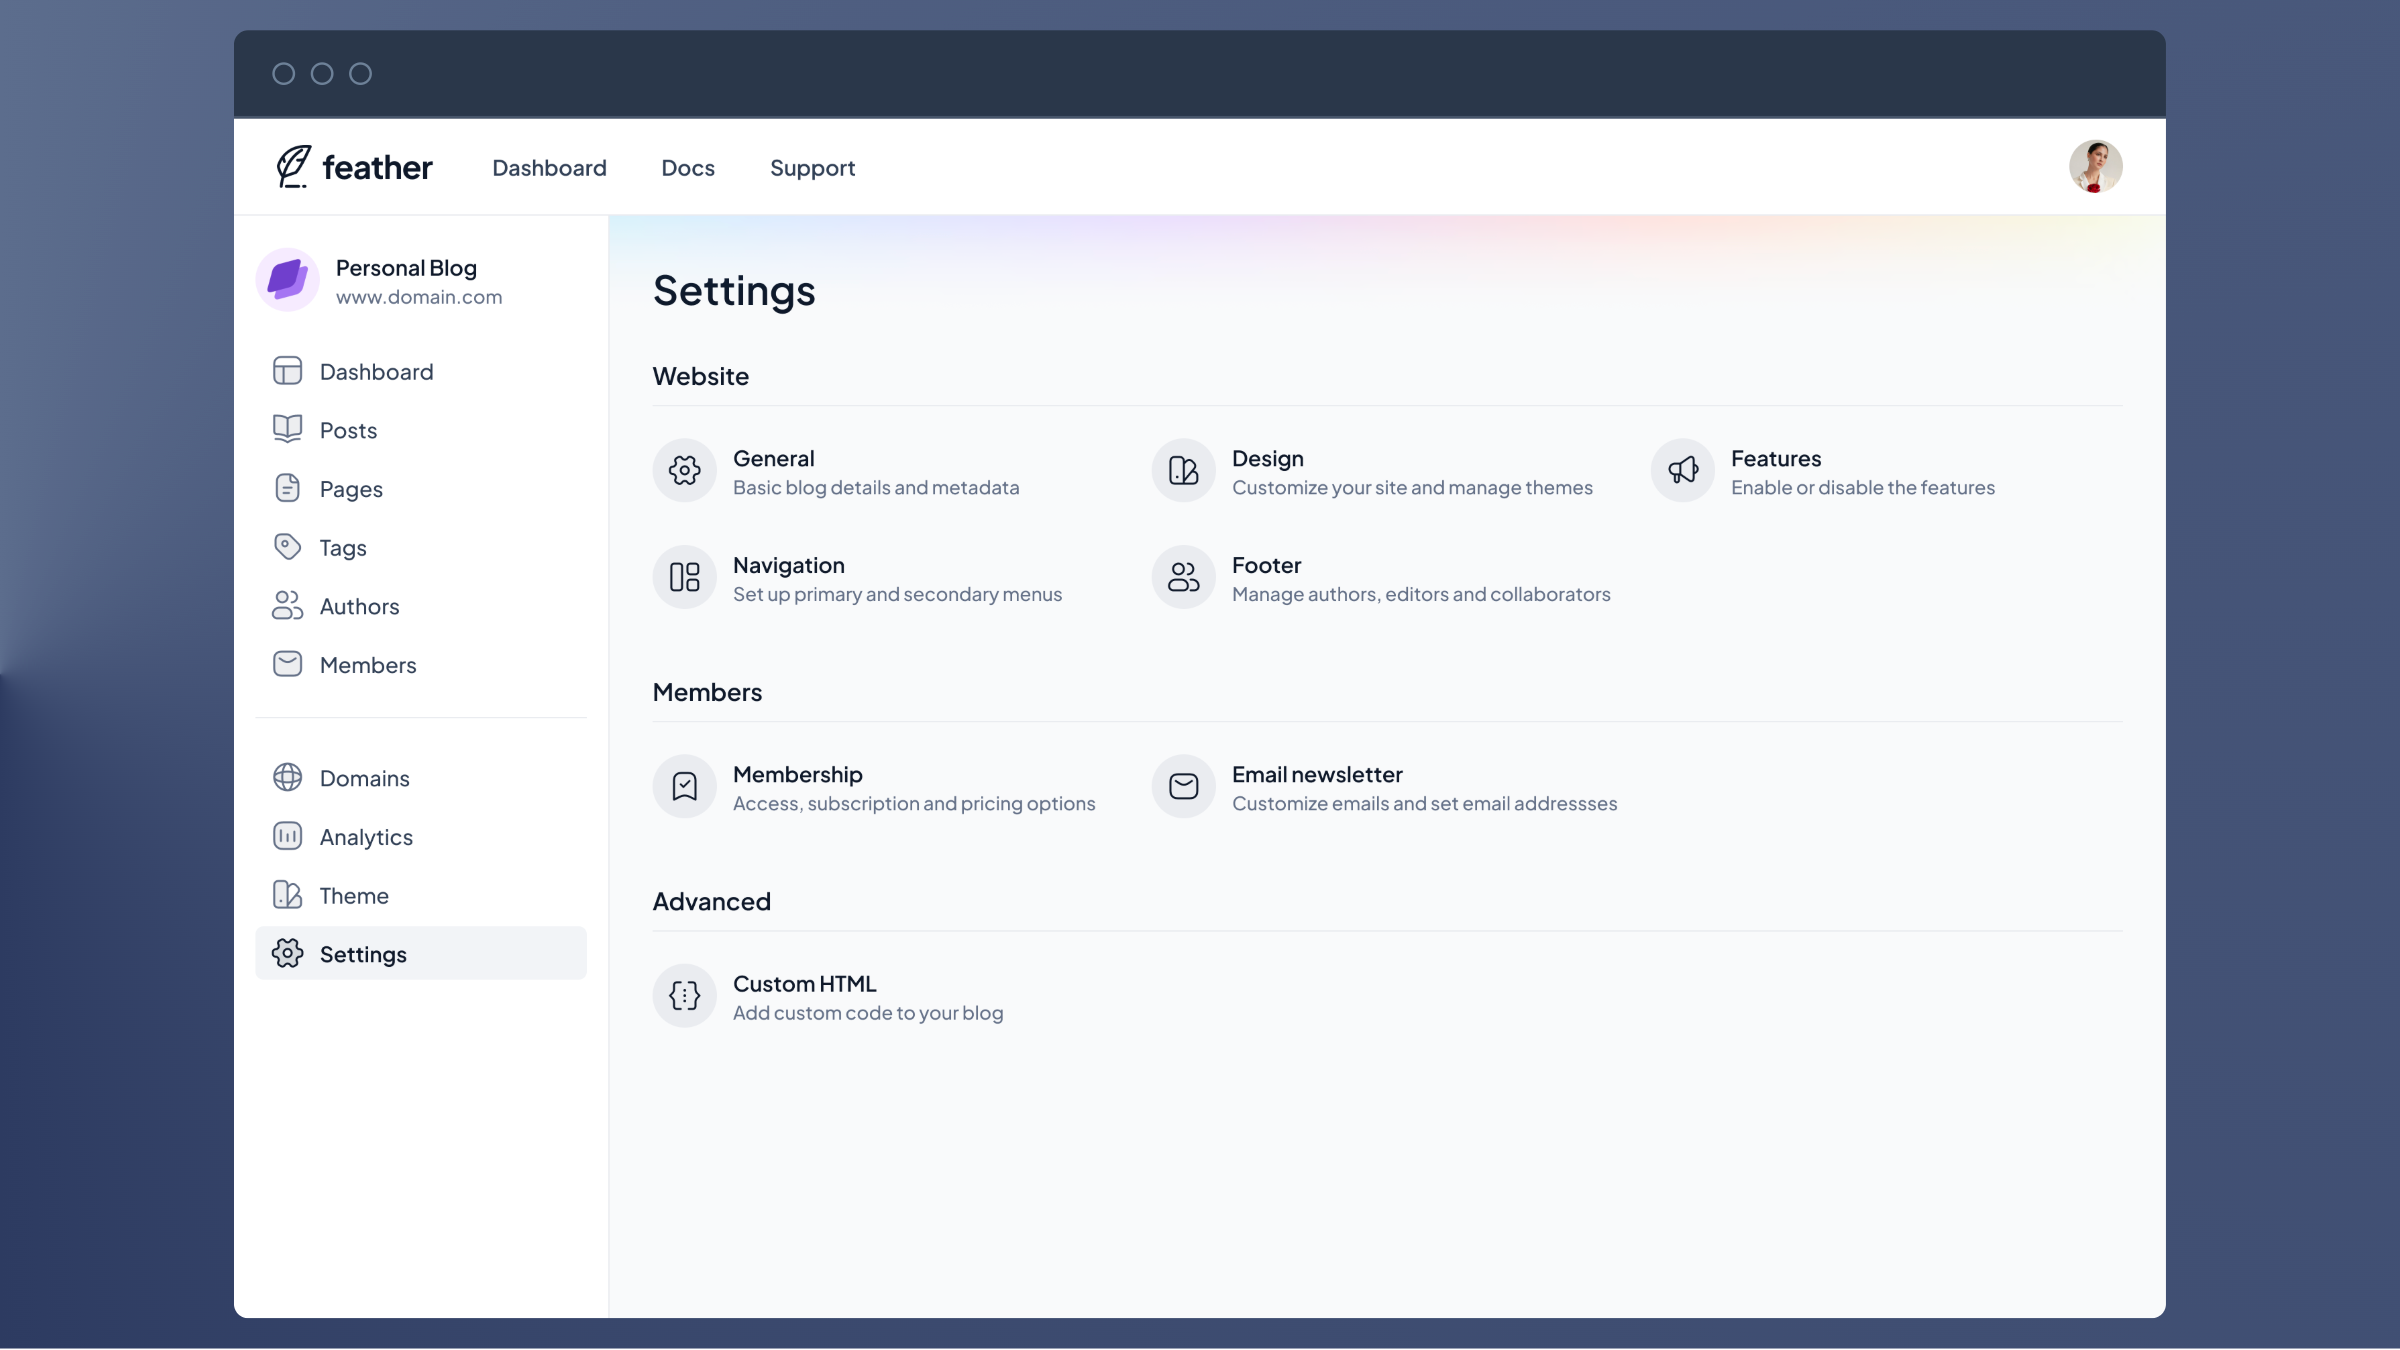Screen dimensions: 2400x1350
Task: Go to Posts in the sidebar
Action: point(348,431)
